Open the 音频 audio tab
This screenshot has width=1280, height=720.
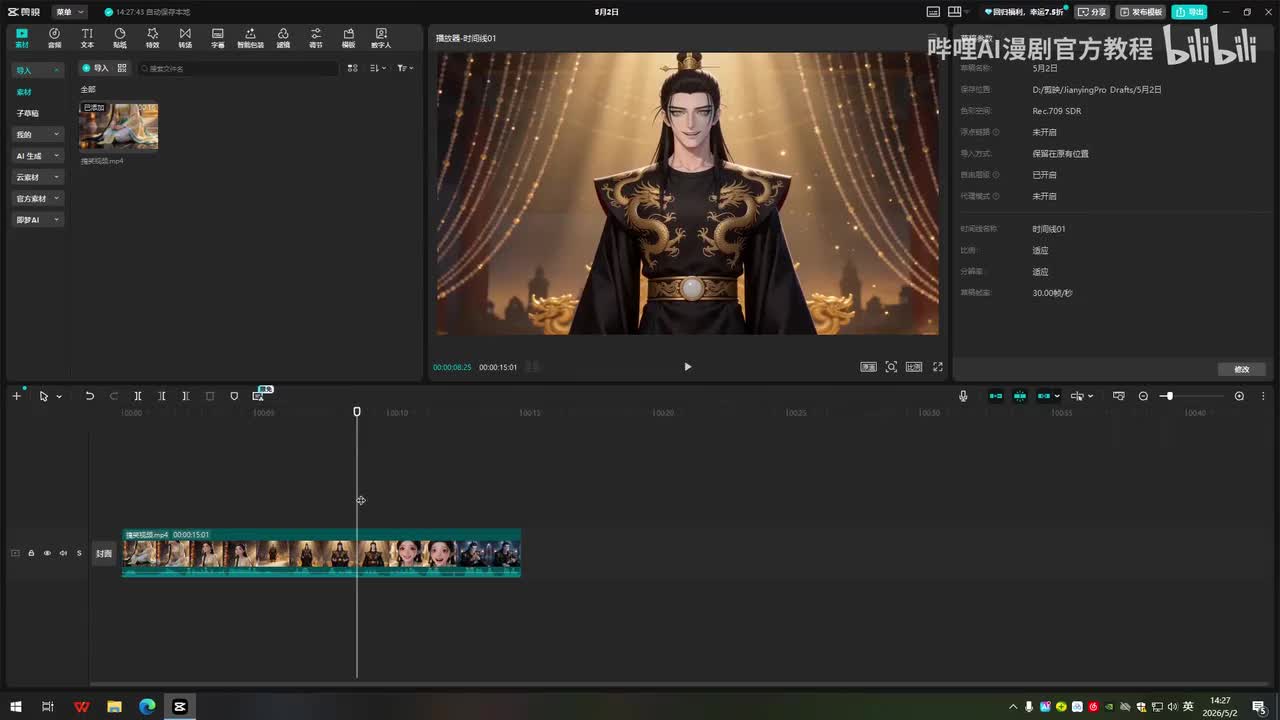[x=54, y=38]
